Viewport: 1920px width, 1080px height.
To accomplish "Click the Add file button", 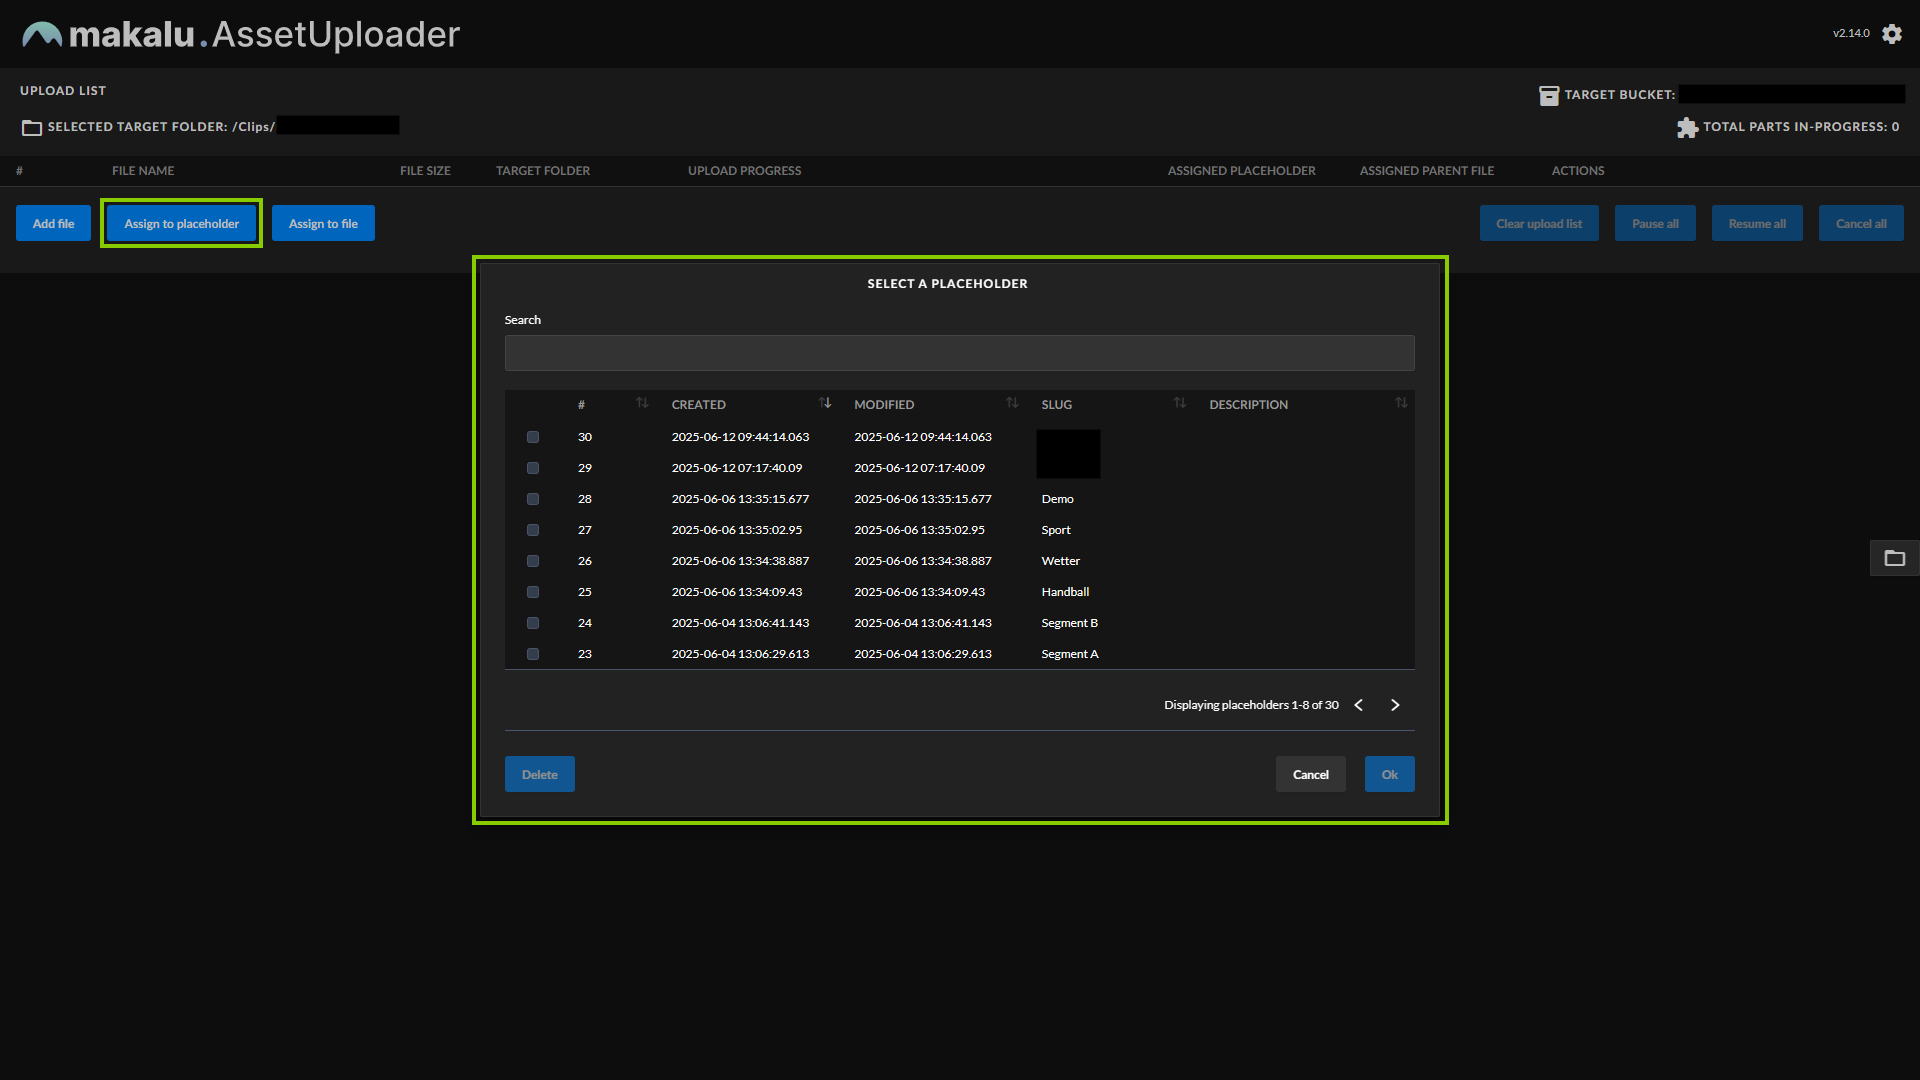I will [53, 223].
